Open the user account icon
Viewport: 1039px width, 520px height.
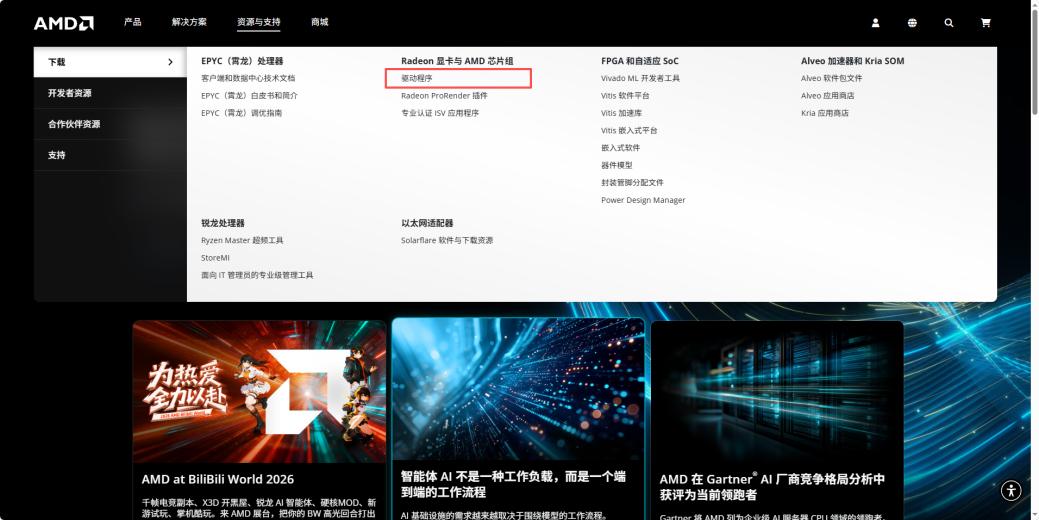[875, 23]
